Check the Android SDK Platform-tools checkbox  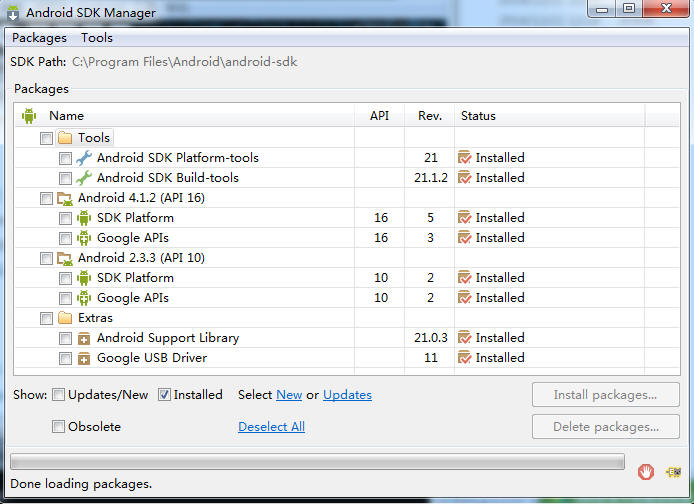point(65,158)
